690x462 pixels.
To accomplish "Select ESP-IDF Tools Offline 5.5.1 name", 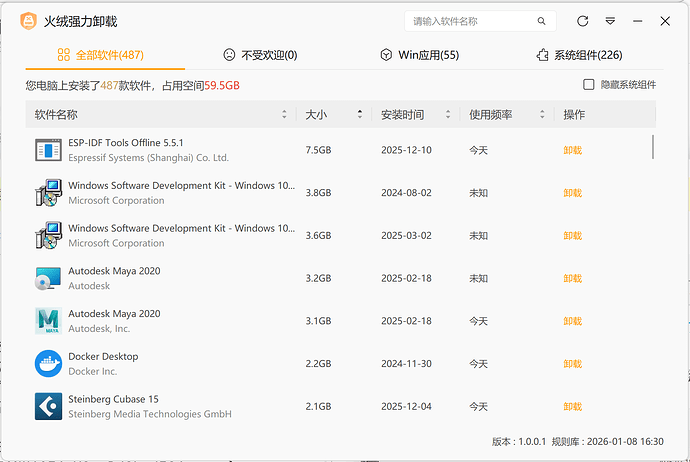I will 126,143.
